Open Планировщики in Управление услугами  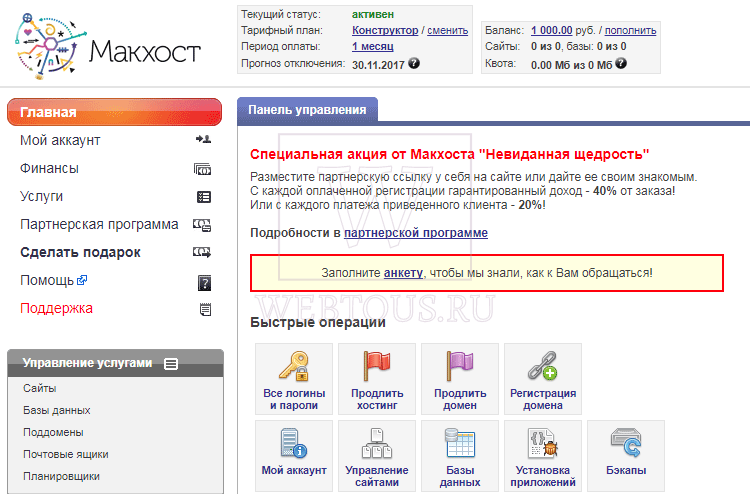click(x=61, y=476)
